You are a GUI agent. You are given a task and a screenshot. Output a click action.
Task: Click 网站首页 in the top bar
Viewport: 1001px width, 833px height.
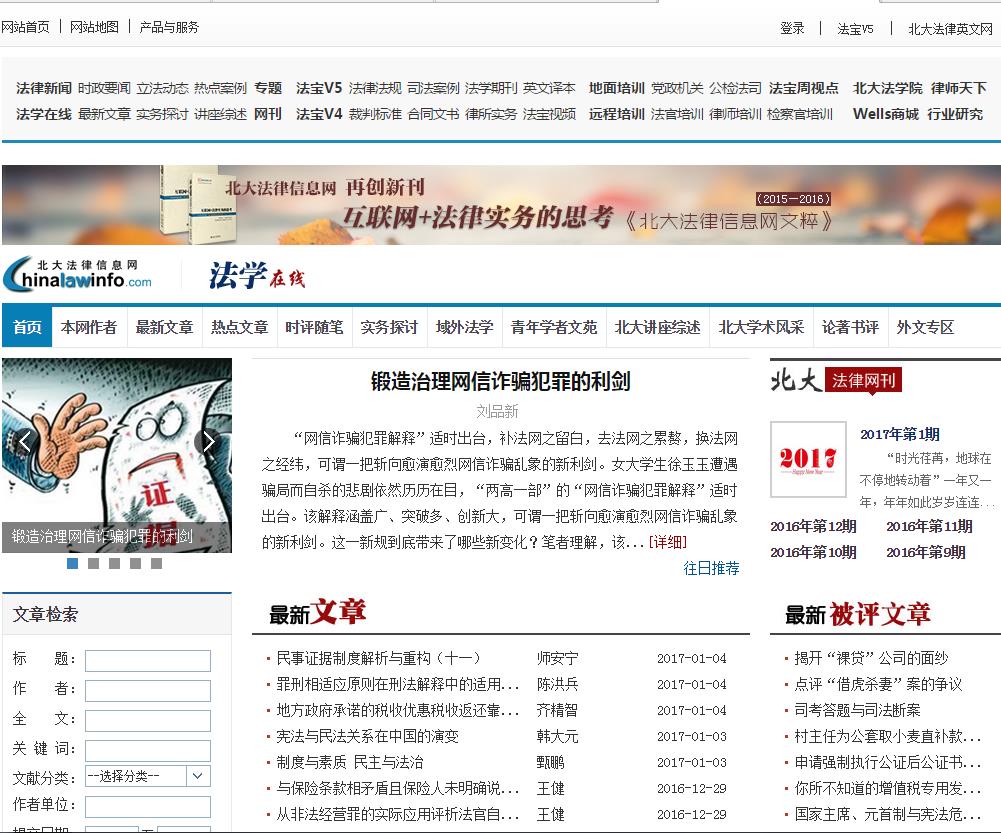(x=25, y=27)
